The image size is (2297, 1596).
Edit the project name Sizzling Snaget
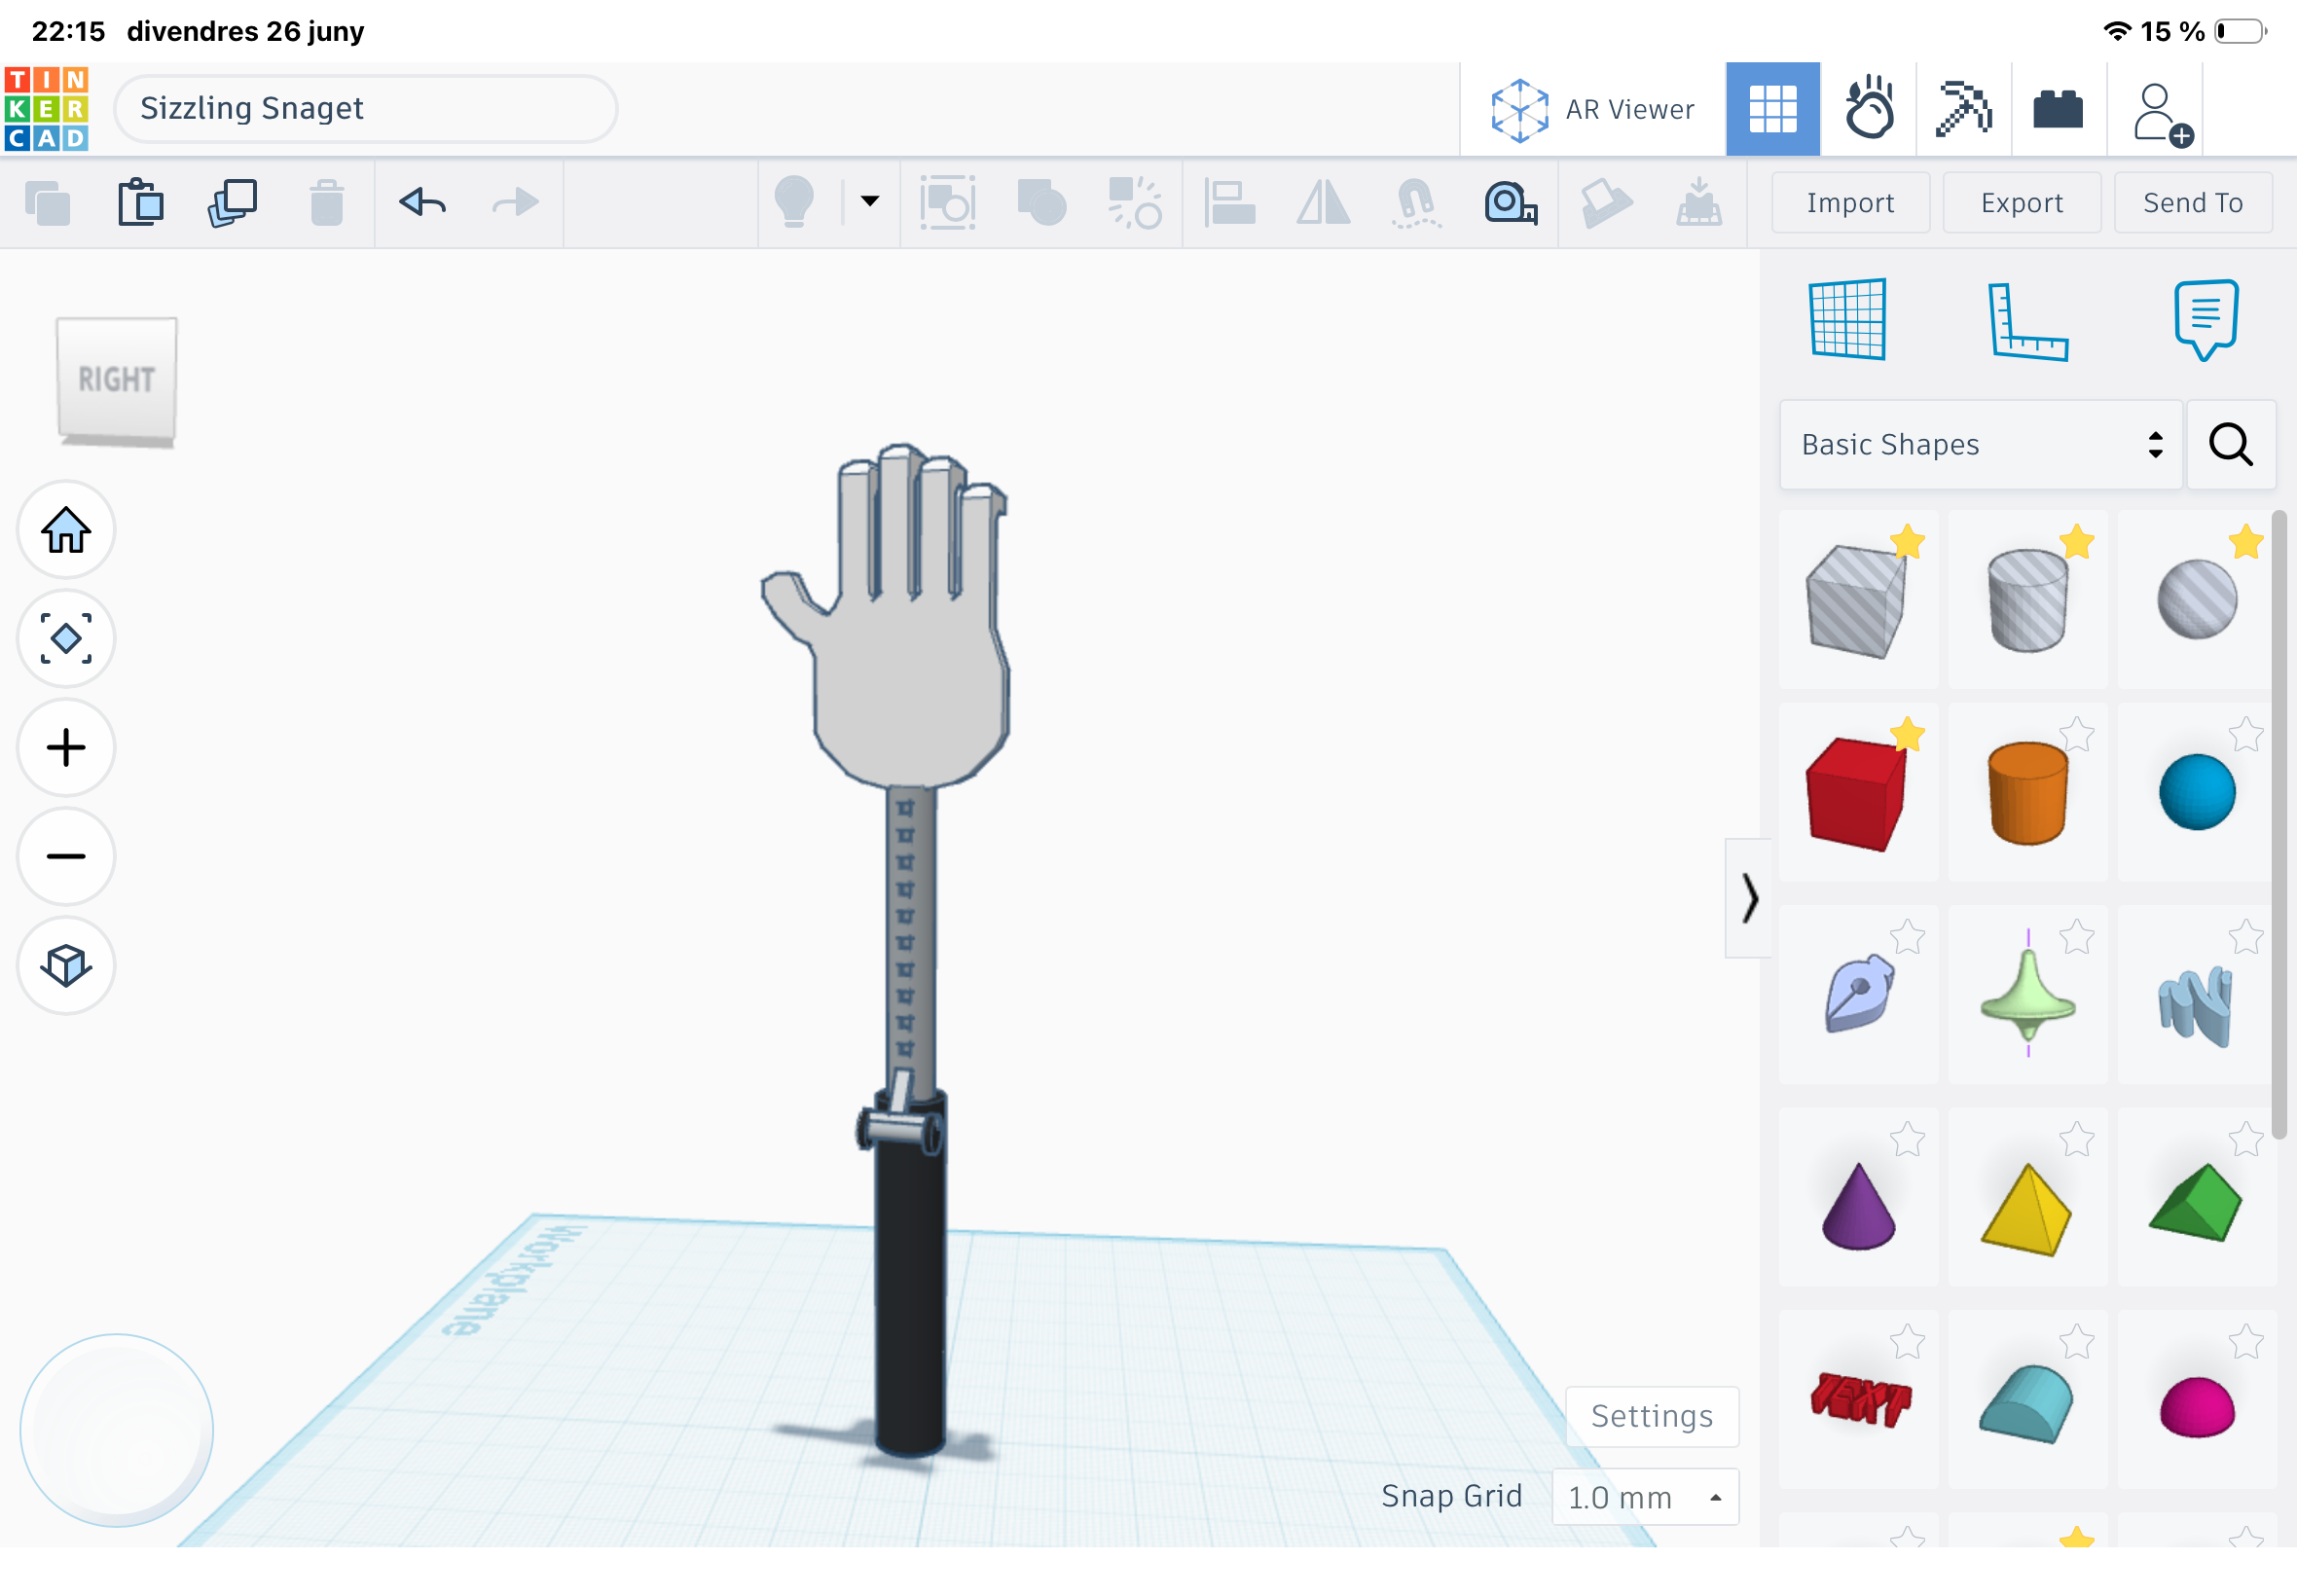pyautogui.click(x=365, y=109)
